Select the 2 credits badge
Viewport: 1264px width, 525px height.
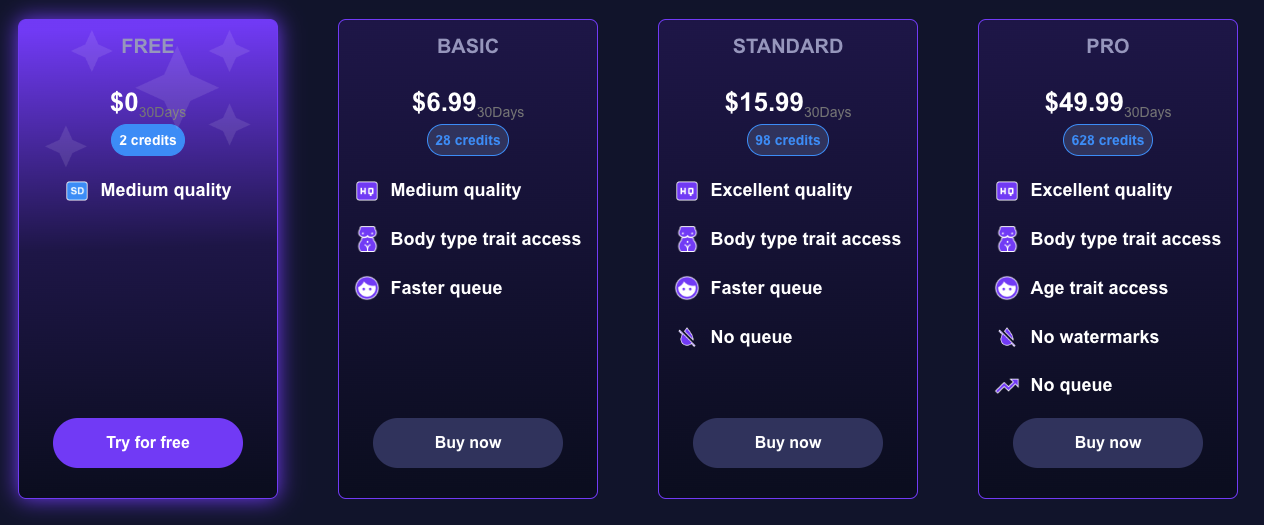[148, 140]
